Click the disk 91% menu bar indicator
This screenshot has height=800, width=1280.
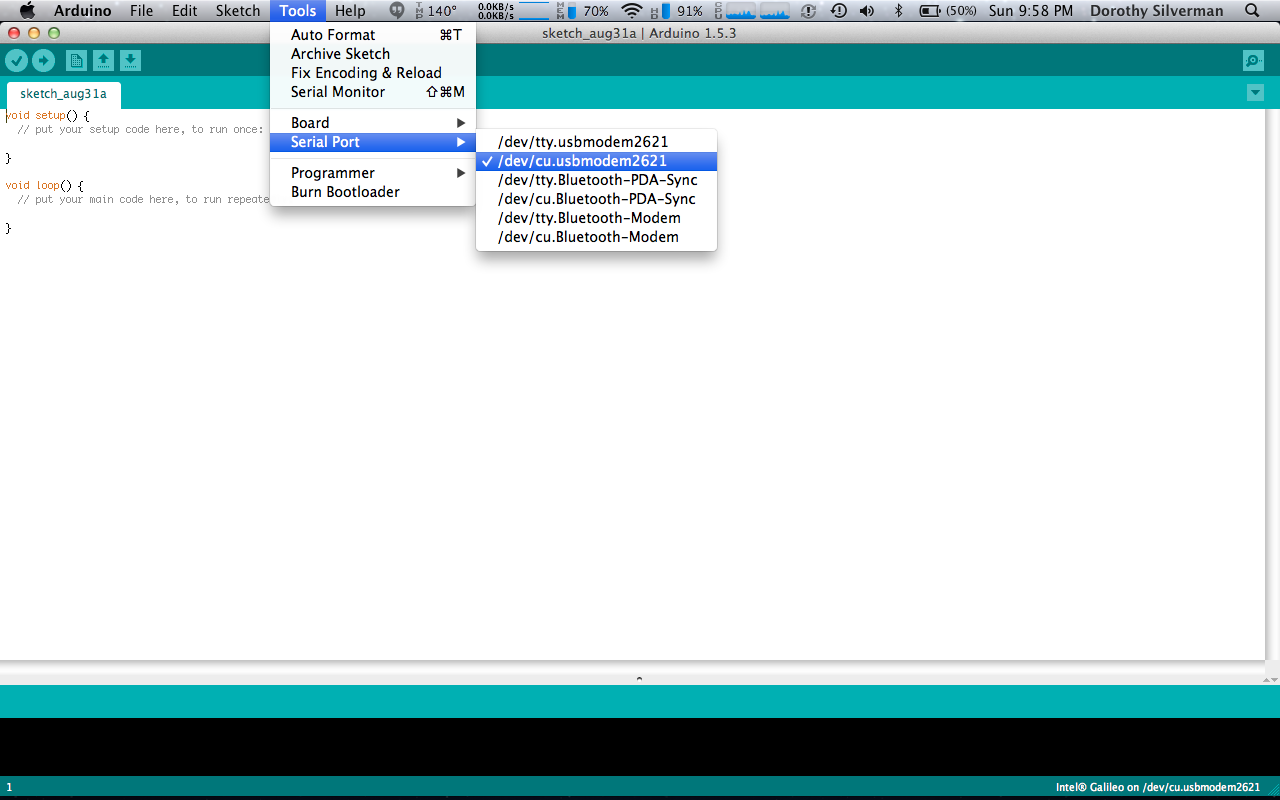(x=677, y=11)
